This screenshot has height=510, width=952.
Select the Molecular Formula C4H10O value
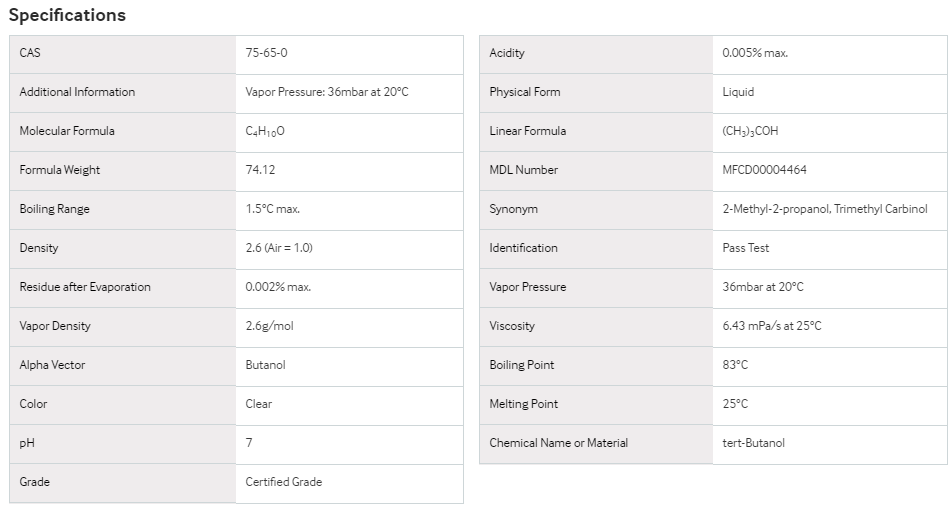click(x=265, y=131)
